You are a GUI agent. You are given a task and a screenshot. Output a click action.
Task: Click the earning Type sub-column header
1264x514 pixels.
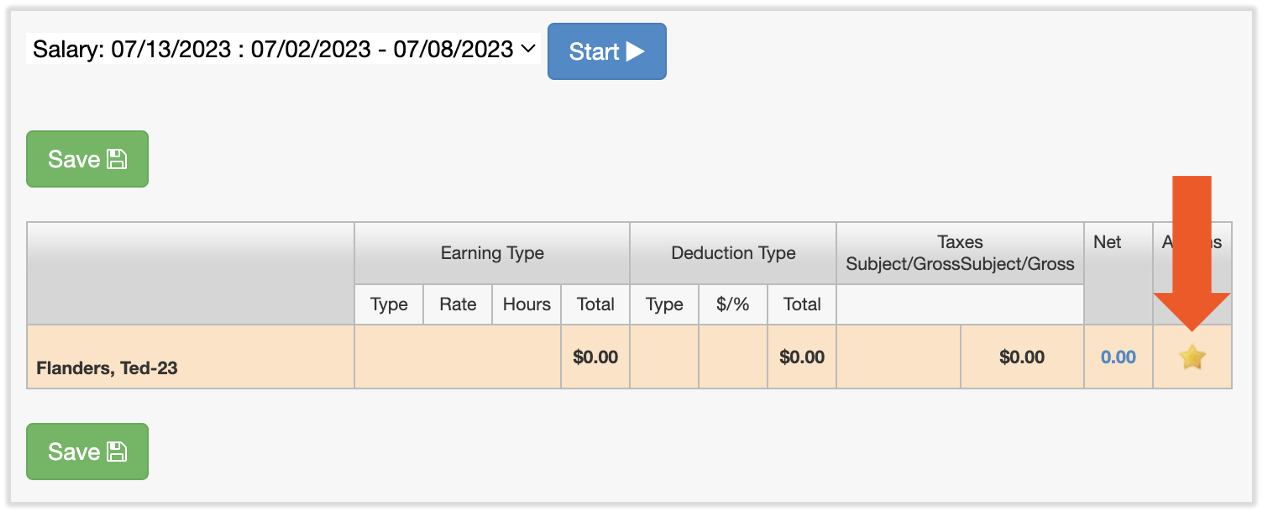click(389, 304)
